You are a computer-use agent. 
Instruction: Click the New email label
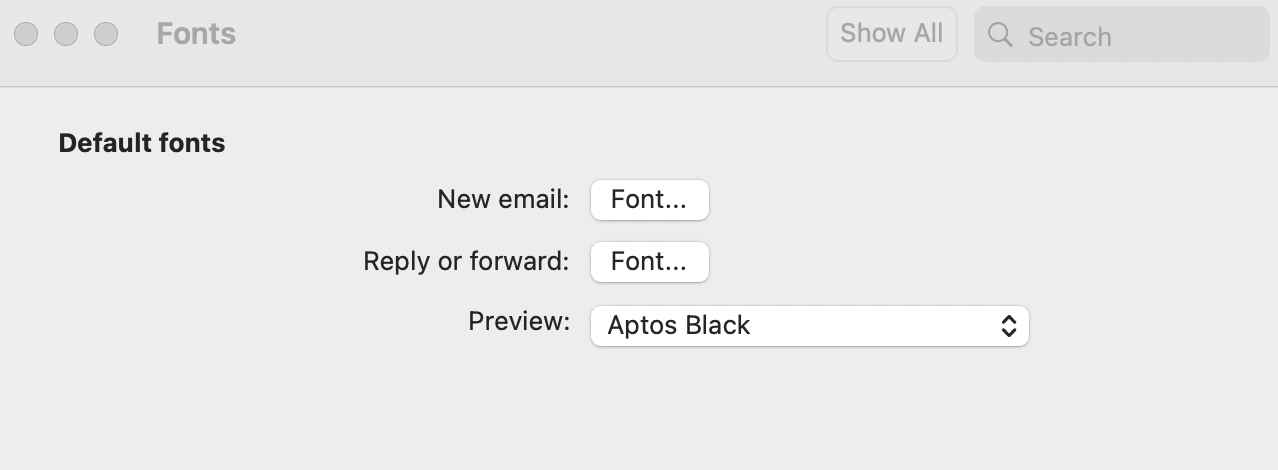503,200
